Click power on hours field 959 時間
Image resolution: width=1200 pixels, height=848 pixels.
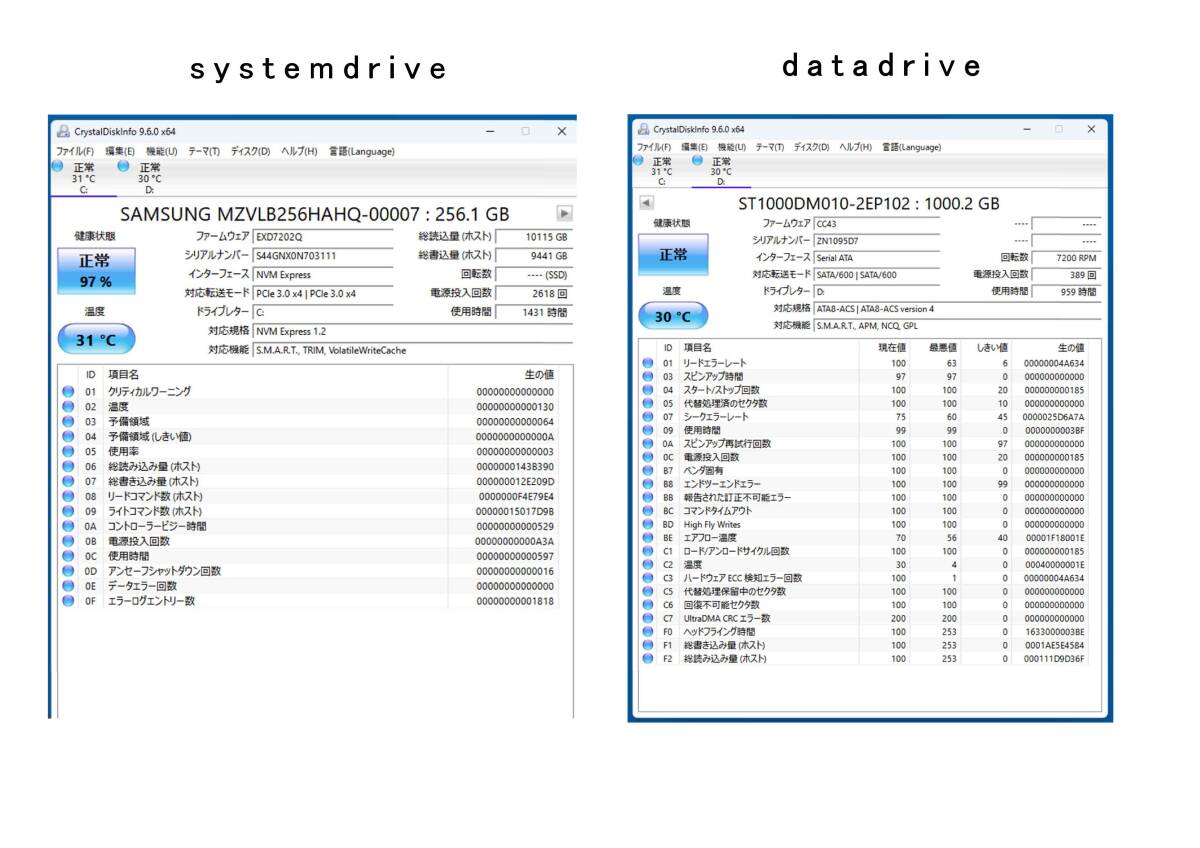pos(1066,292)
